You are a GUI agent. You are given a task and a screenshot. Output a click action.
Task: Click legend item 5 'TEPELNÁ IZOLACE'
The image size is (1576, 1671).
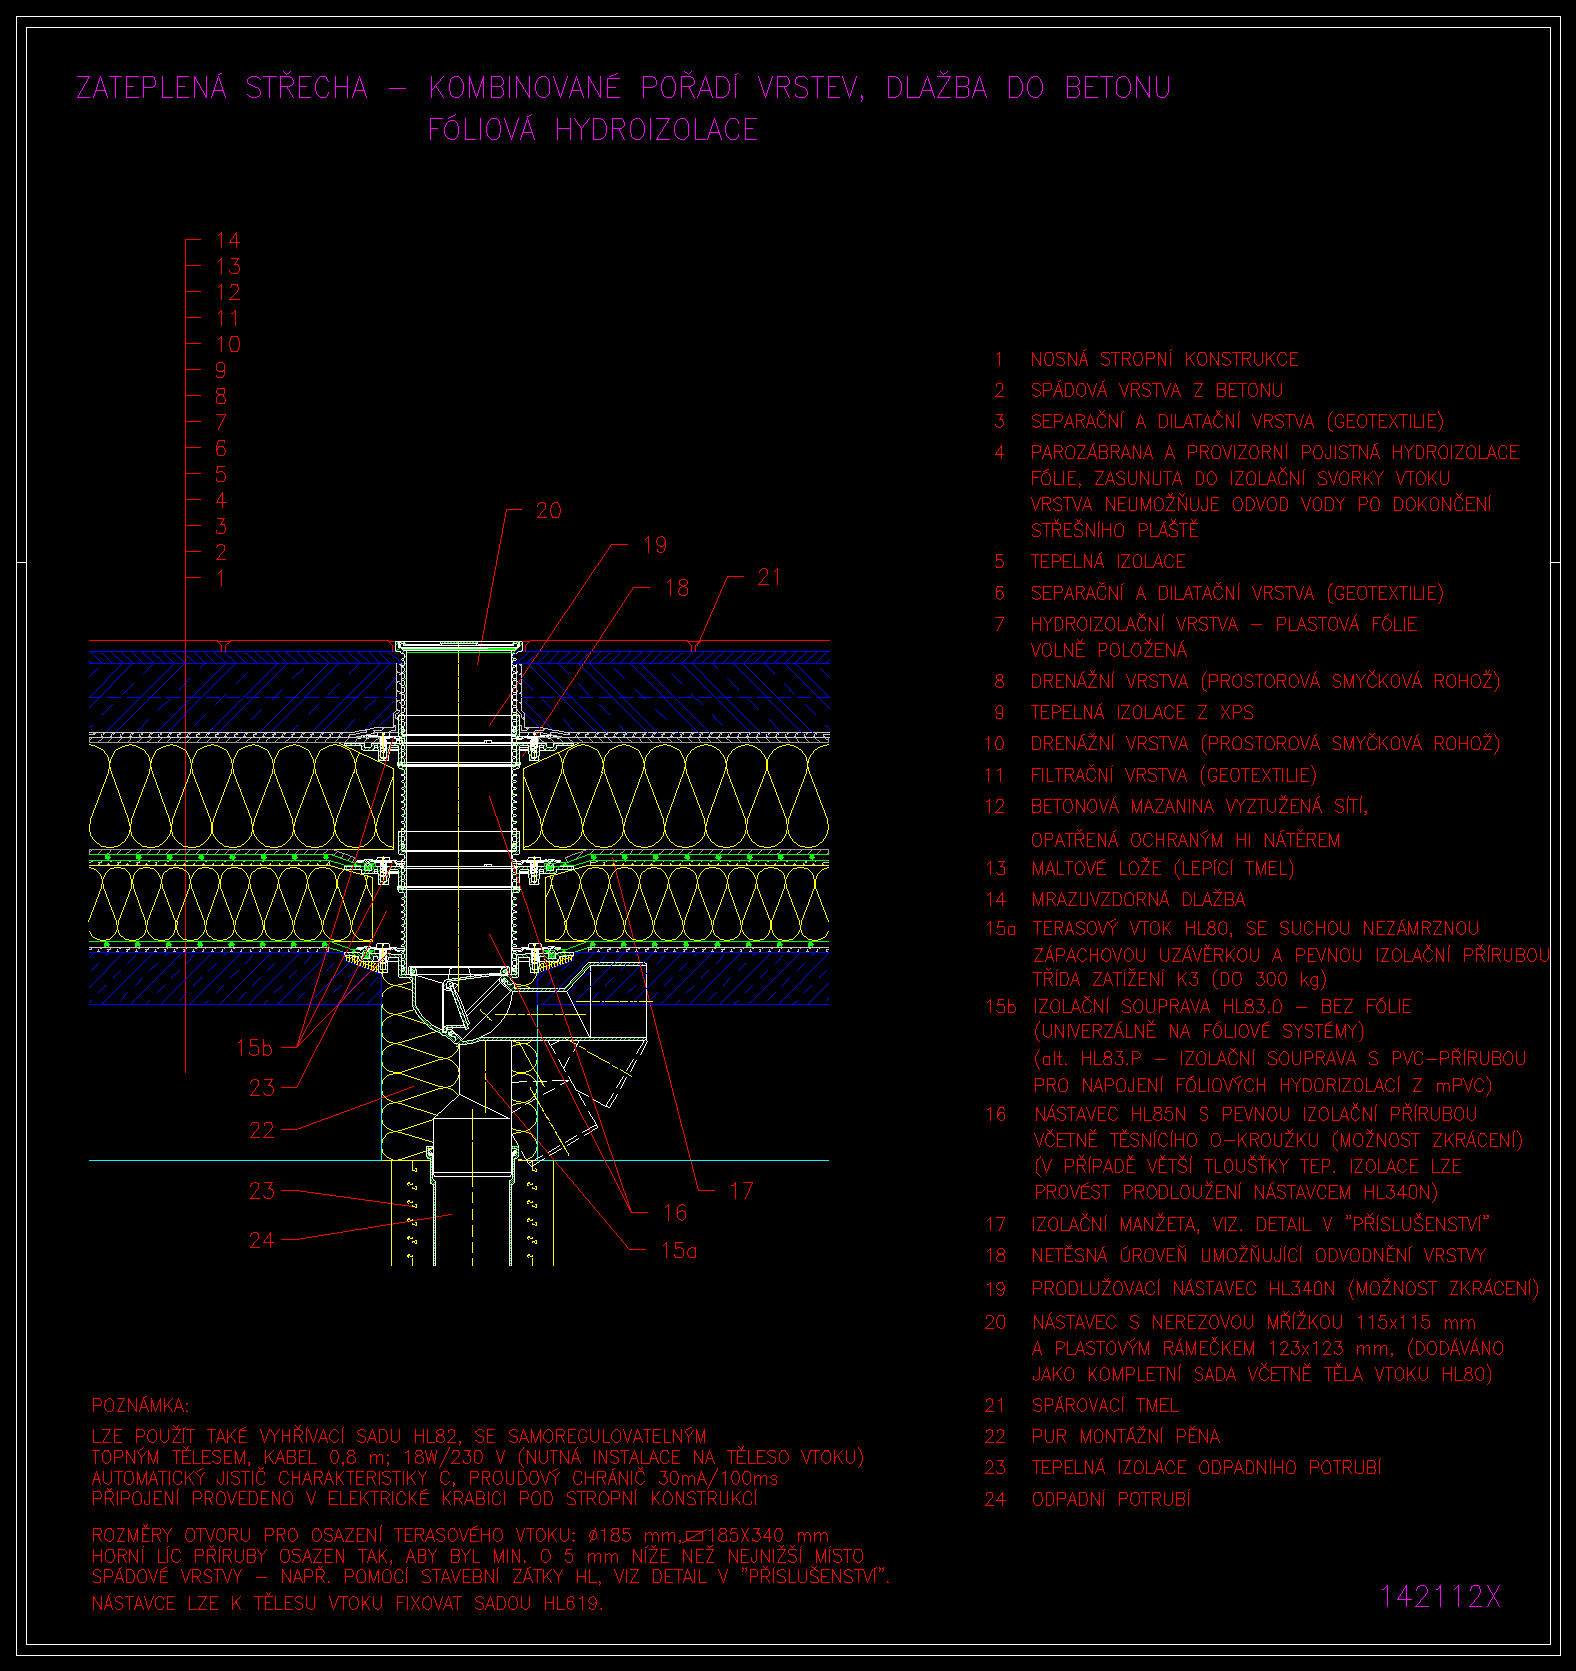1108,562
